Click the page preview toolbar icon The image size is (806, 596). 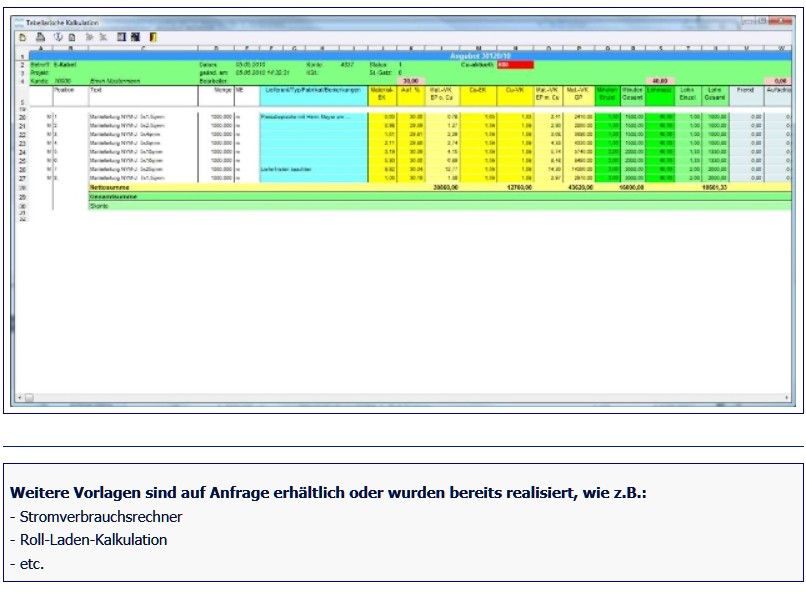click(72, 37)
